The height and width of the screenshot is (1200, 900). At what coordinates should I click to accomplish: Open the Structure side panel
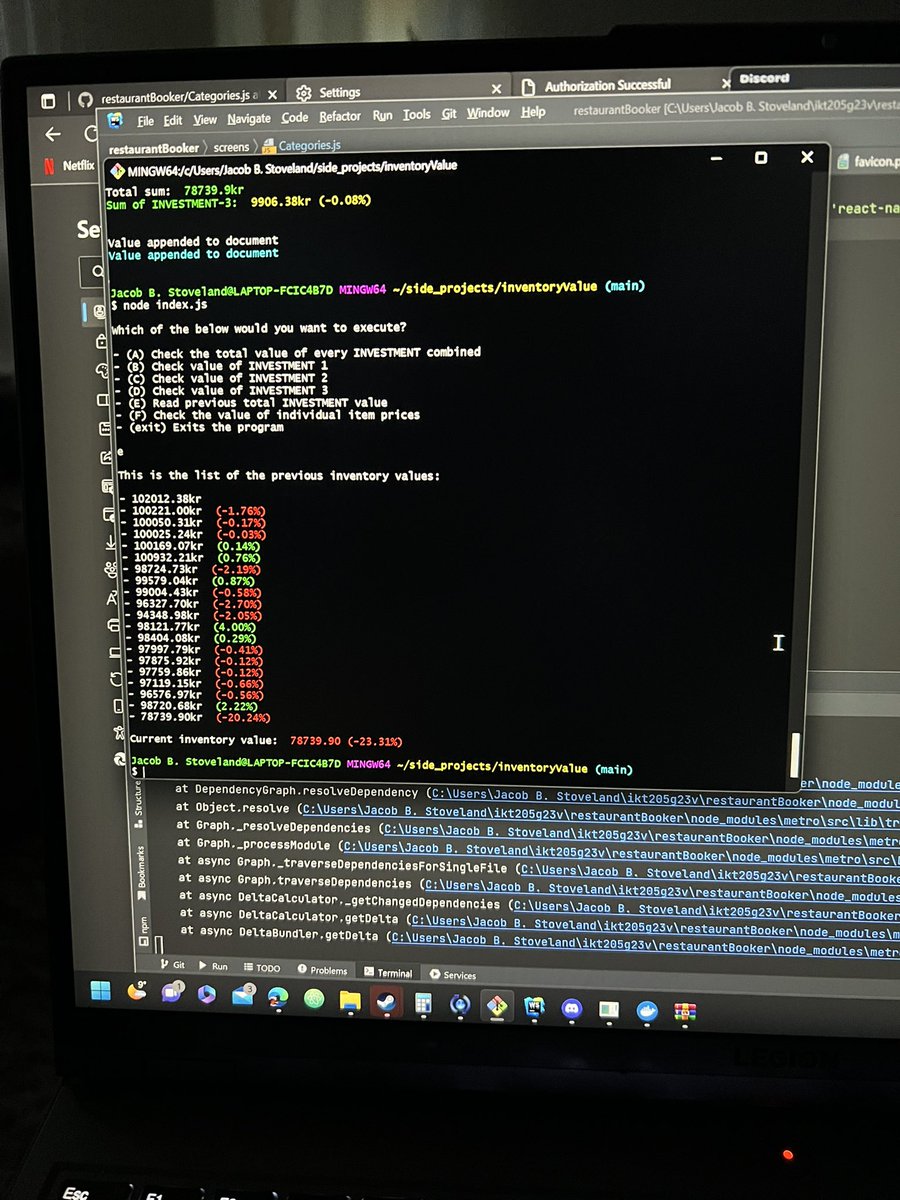pos(139,806)
